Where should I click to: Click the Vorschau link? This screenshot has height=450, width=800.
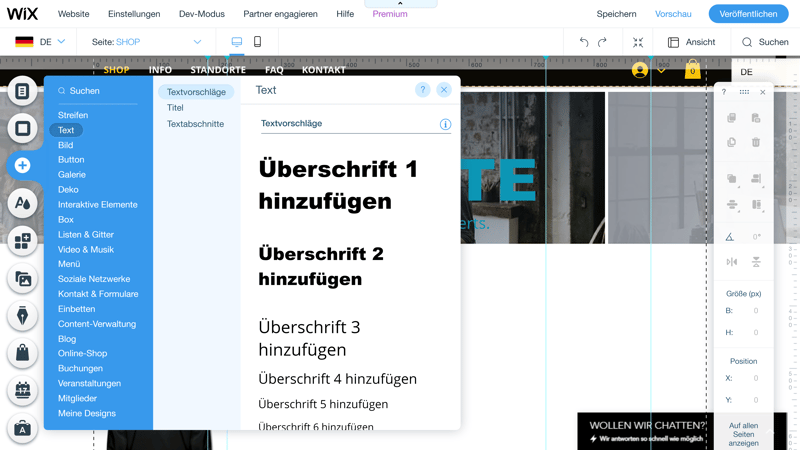click(x=673, y=14)
